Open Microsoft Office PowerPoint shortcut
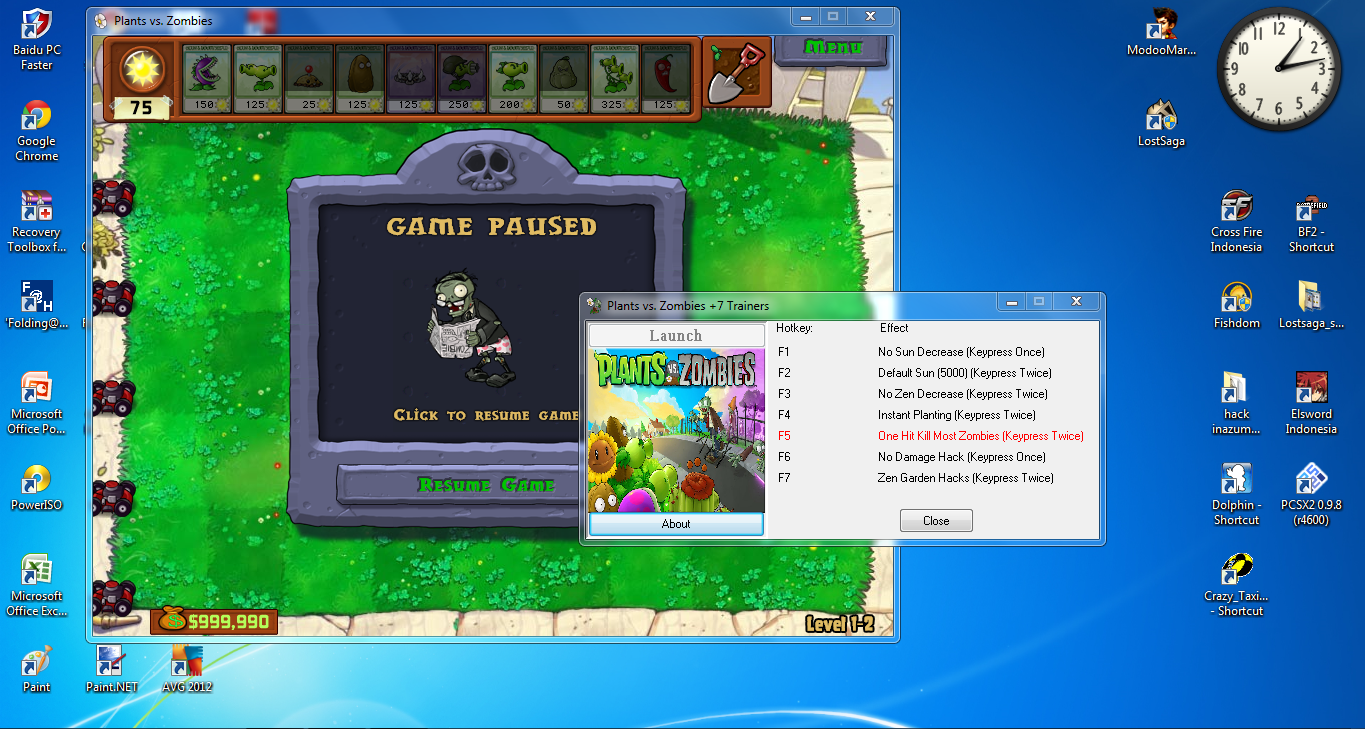 click(37, 404)
